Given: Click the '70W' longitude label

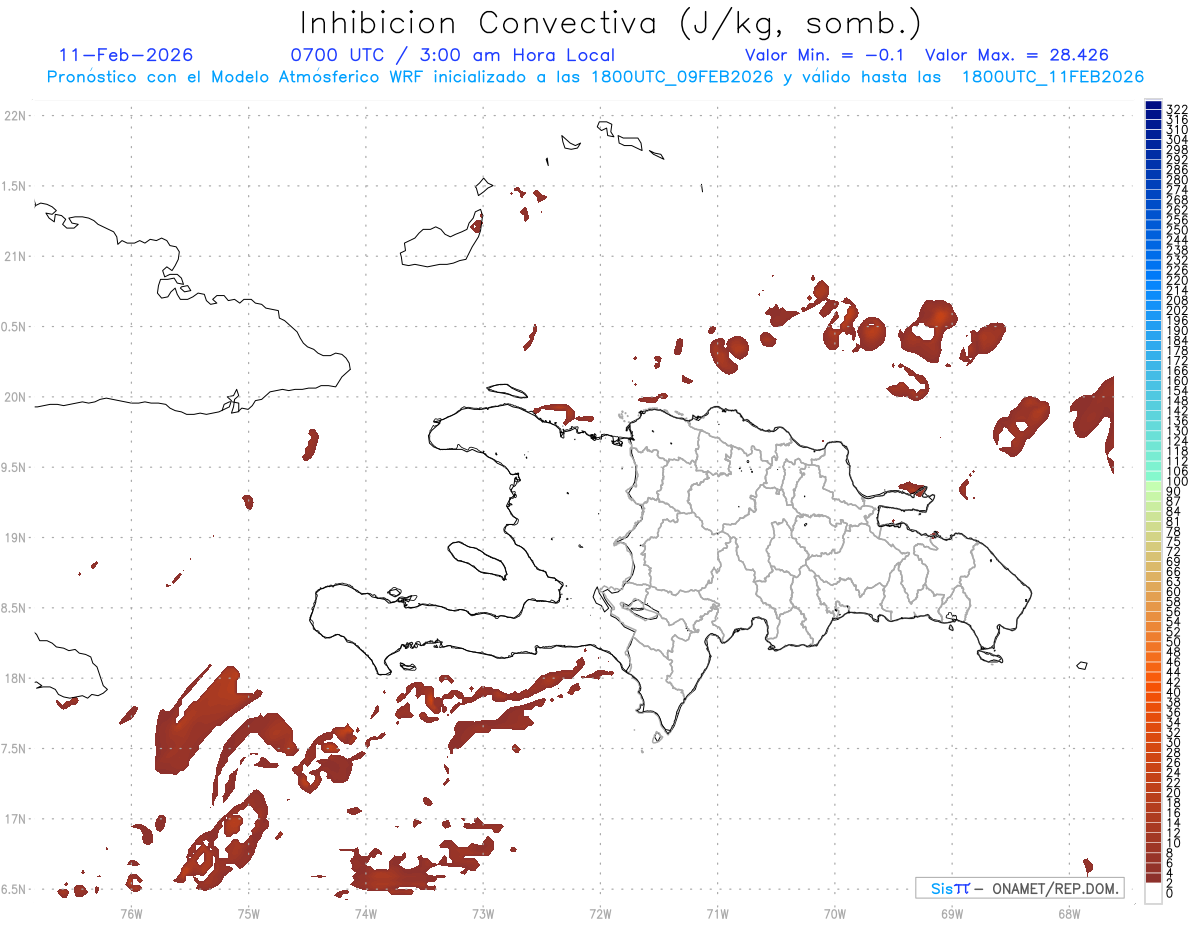Looking at the screenshot, I should [834, 913].
